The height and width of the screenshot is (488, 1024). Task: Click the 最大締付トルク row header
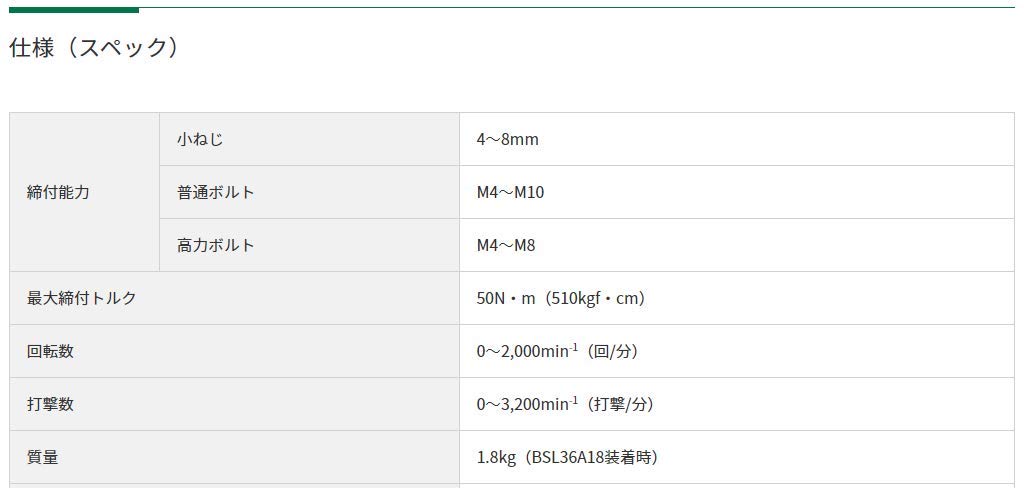(234, 298)
